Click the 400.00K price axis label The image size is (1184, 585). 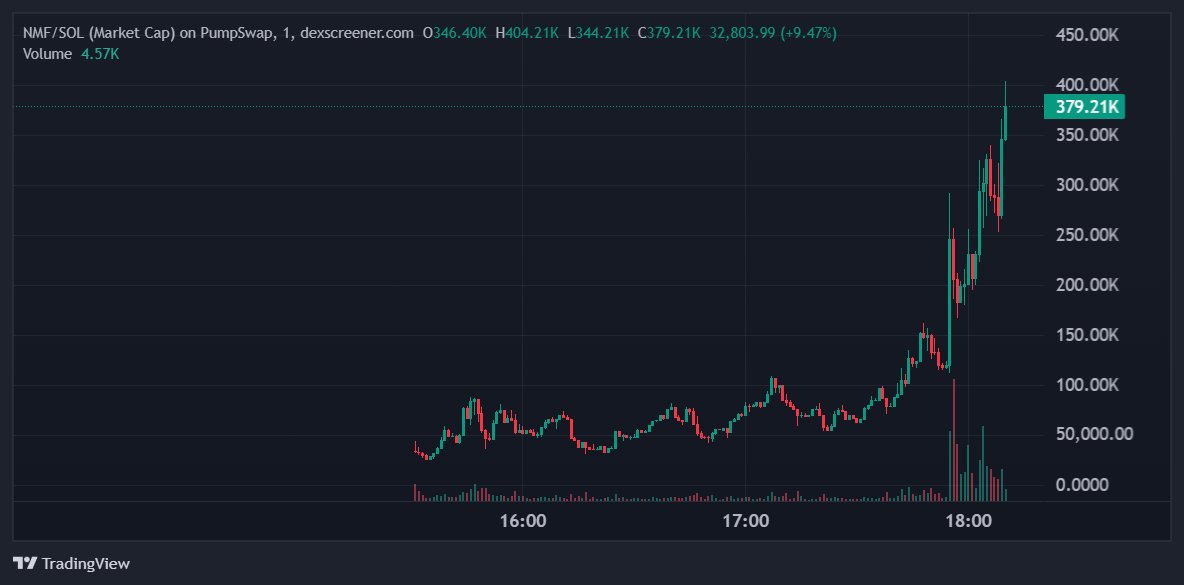click(x=1087, y=85)
